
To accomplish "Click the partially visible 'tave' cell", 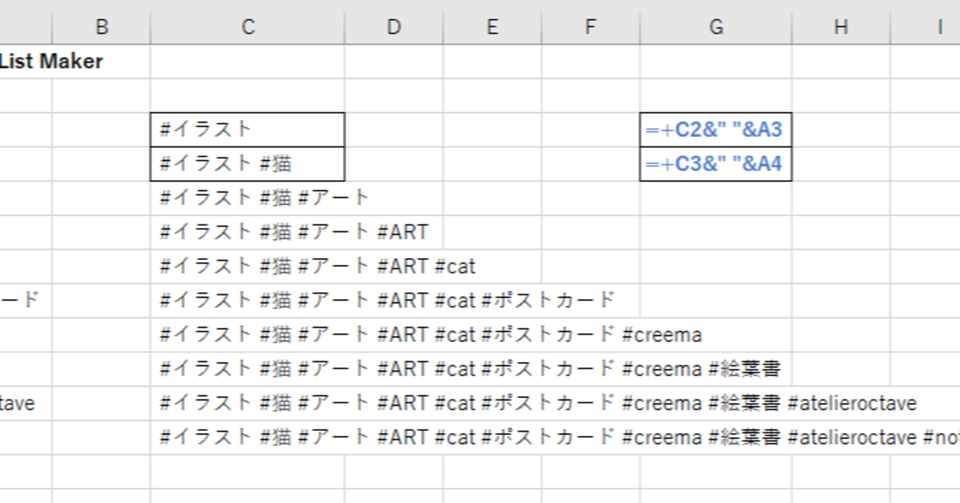I will pos(25,404).
